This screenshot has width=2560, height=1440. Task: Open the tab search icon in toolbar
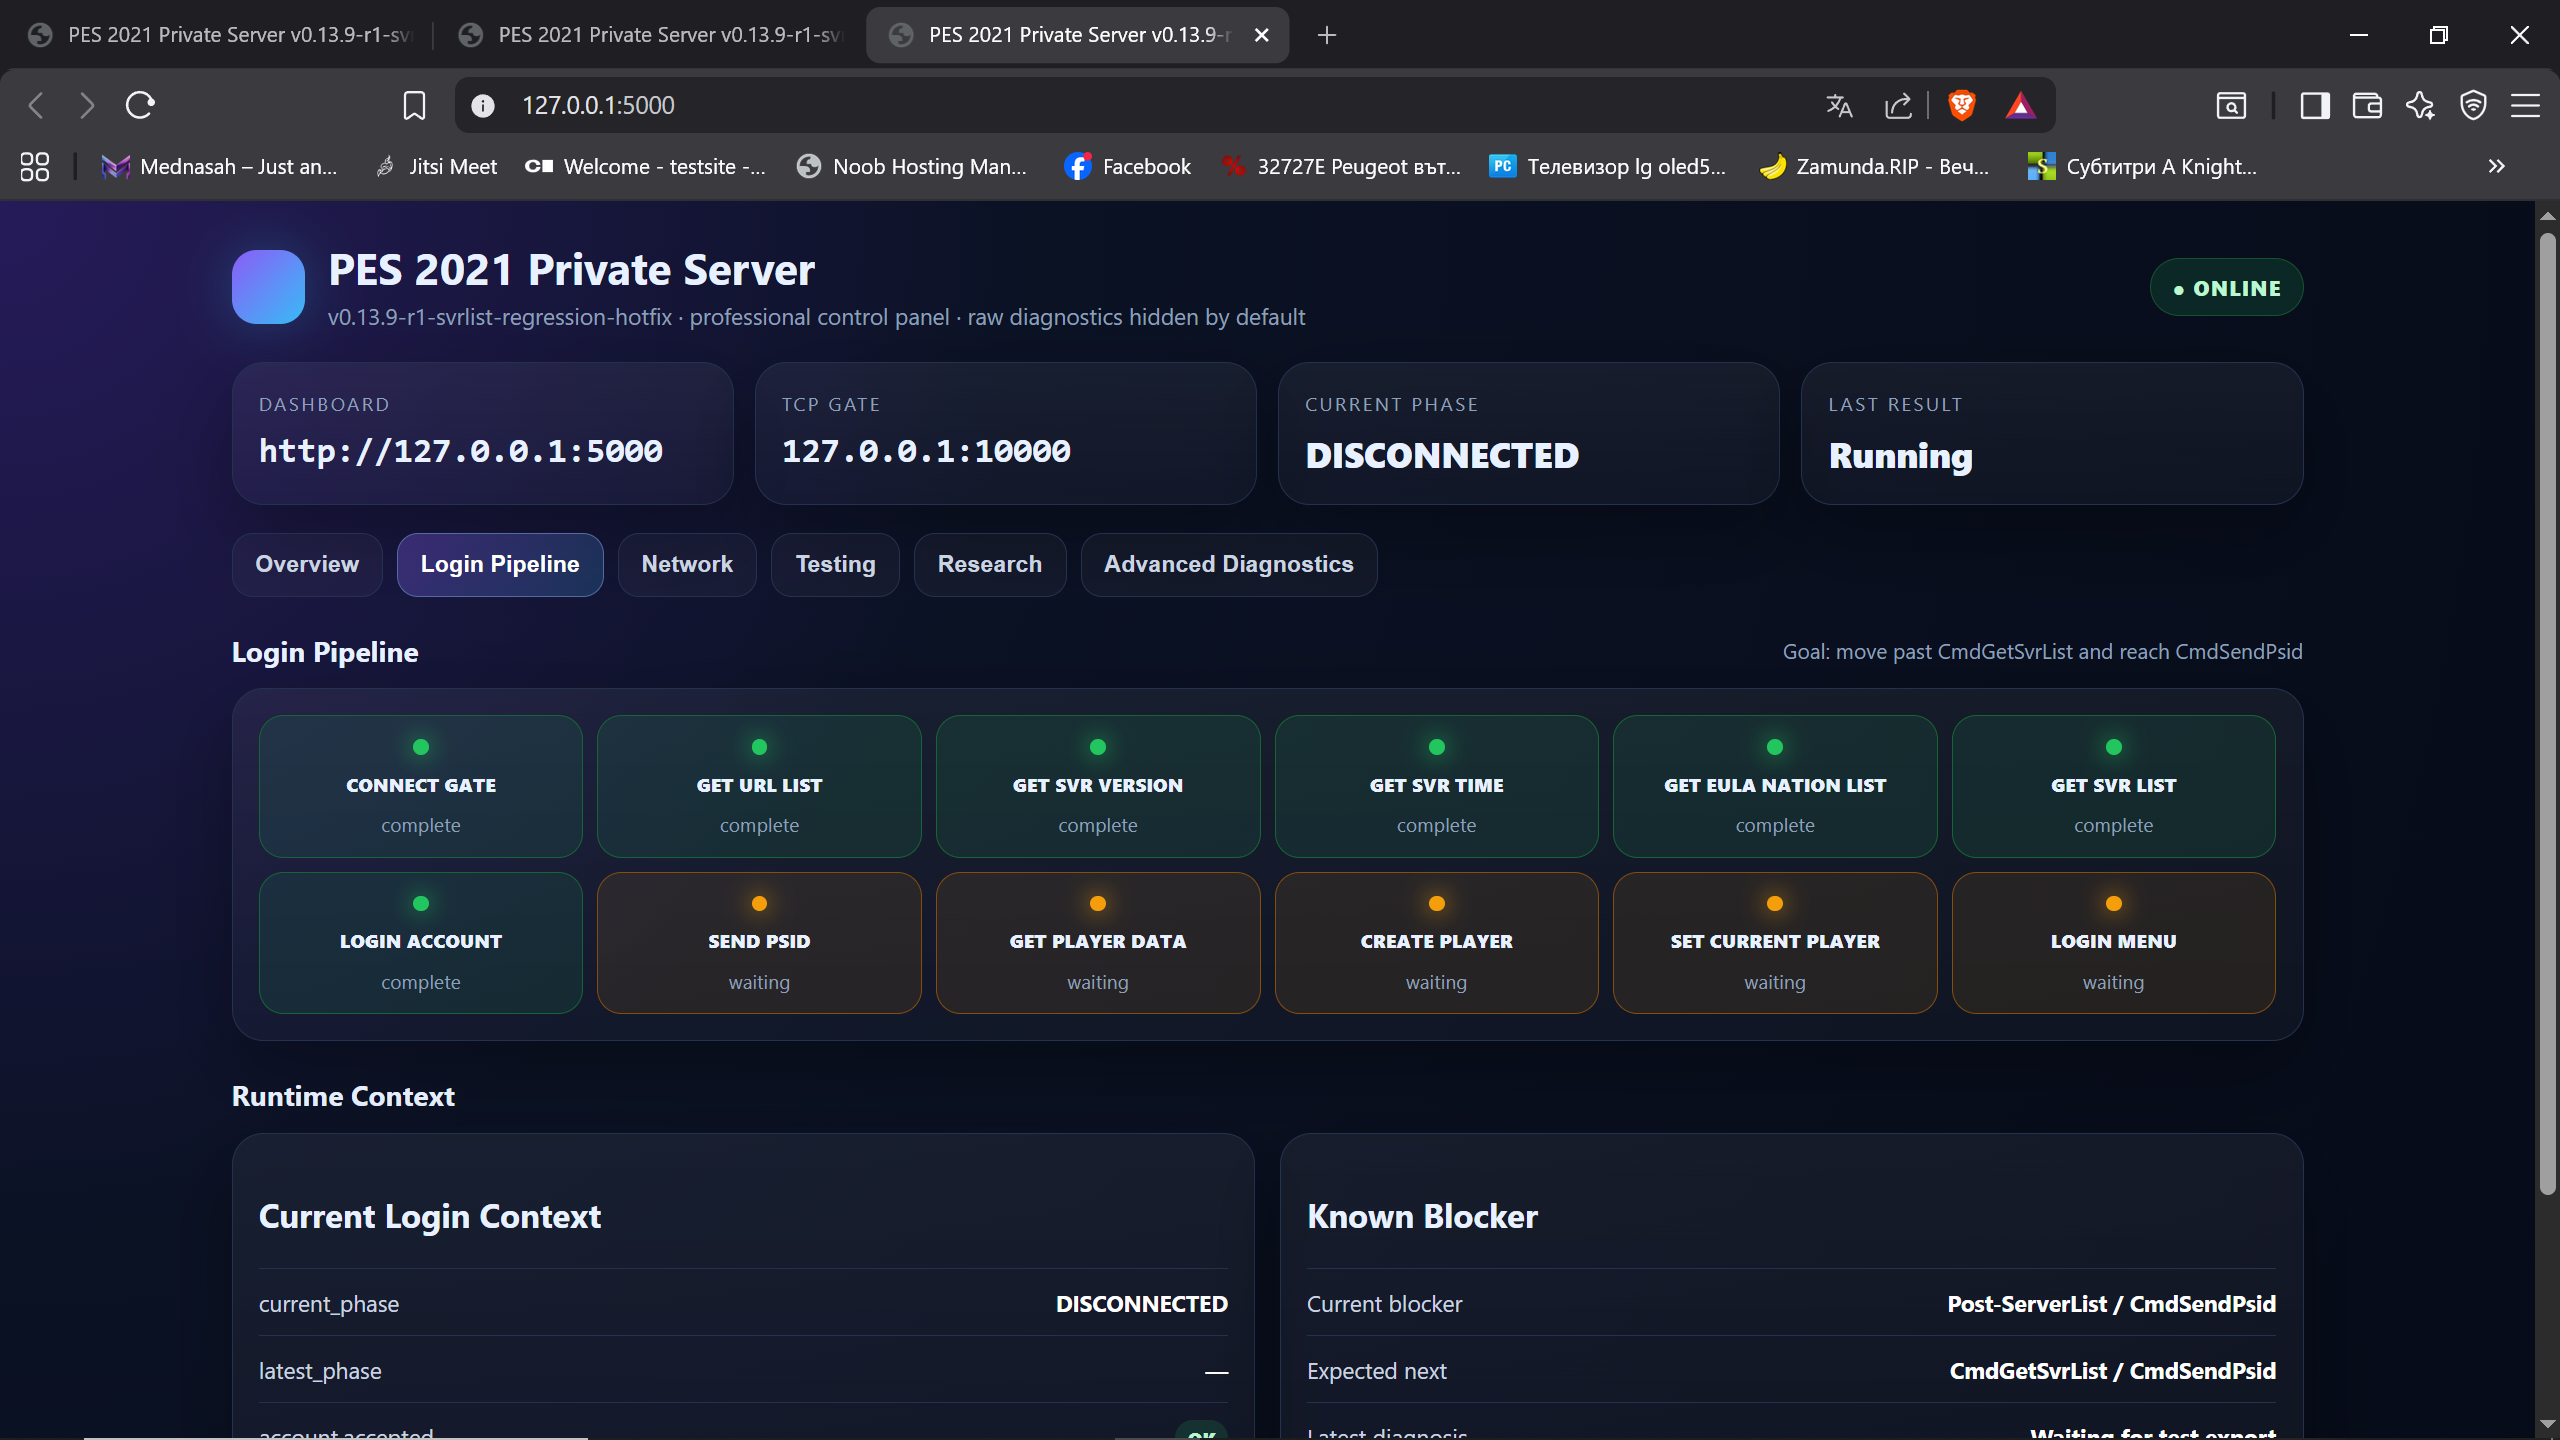2231,105
